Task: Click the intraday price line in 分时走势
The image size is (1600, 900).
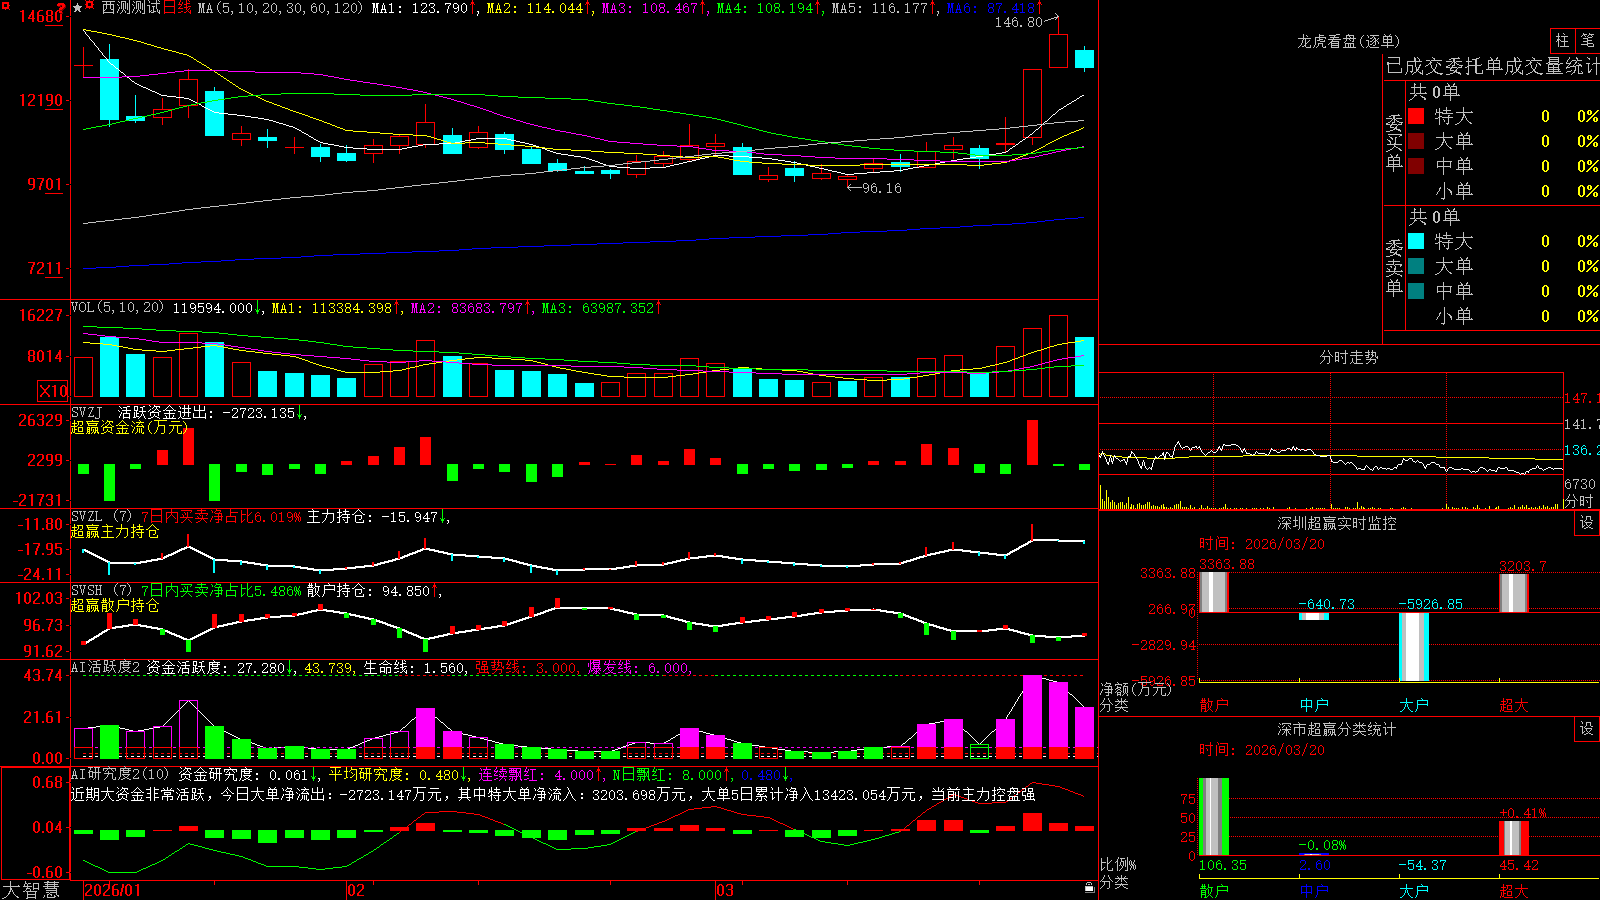Action: 1330,458
